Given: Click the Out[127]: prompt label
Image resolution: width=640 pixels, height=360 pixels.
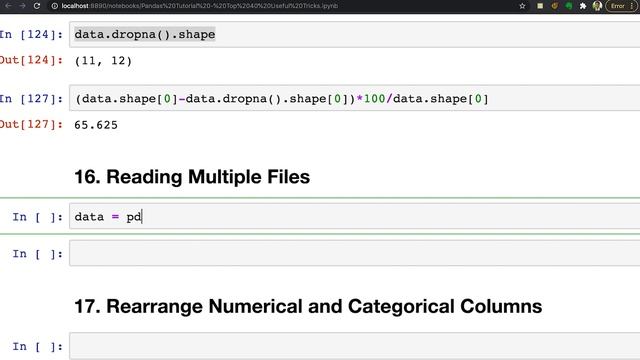Looking at the screenshot, I should (31, 124).
